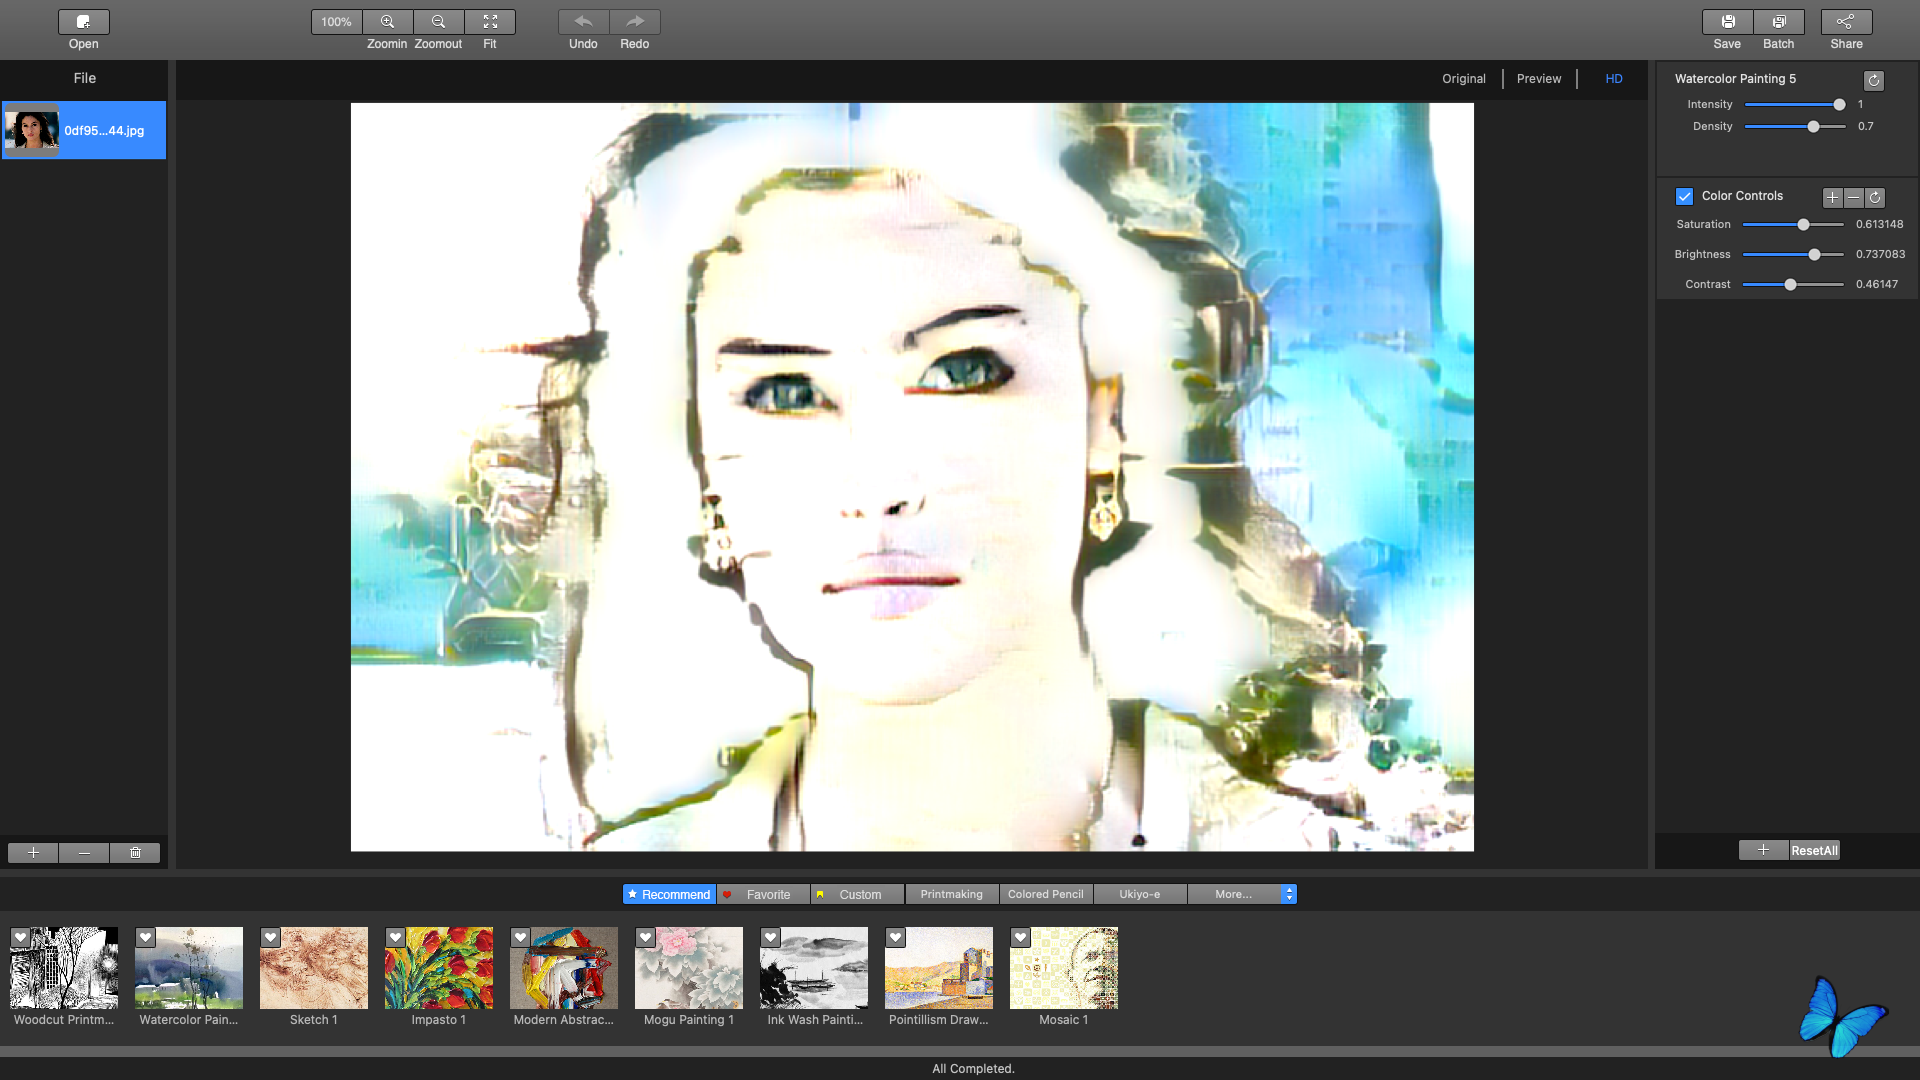
Task: Open Batch processing icon
Action: (x=1779, y=22)
